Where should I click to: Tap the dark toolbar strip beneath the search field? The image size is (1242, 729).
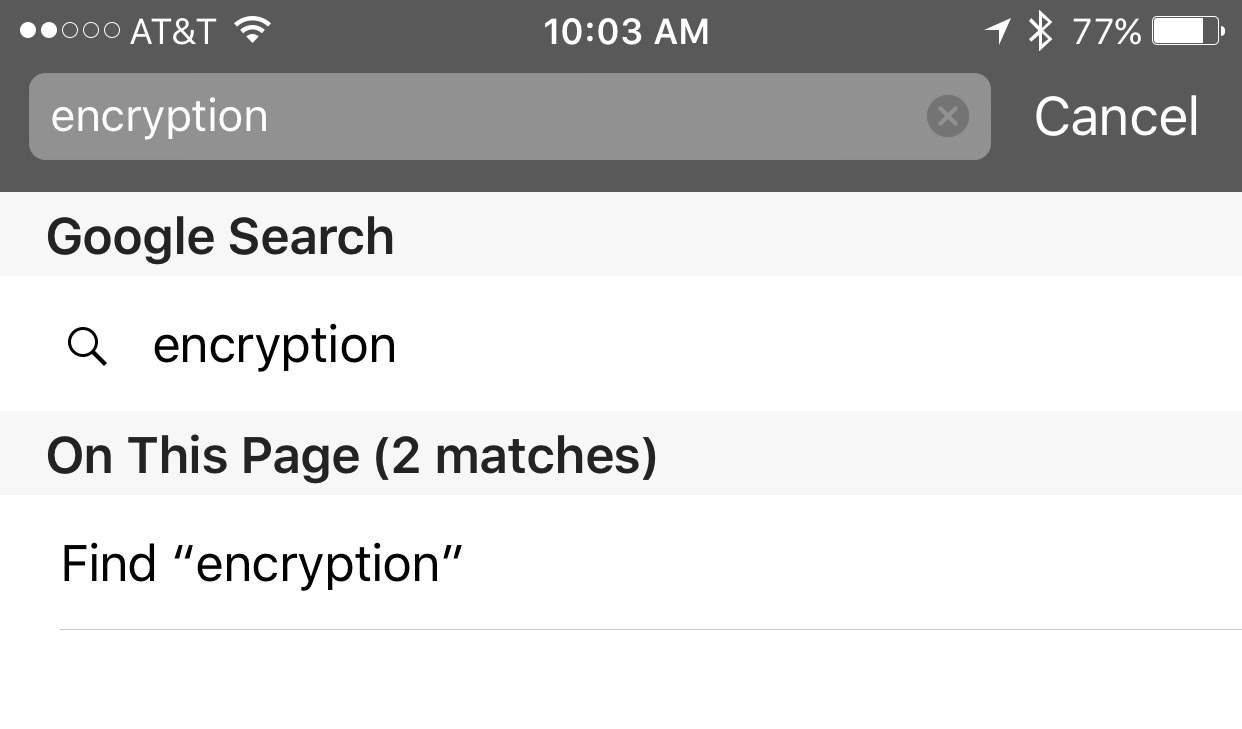(x=620, y=177)
